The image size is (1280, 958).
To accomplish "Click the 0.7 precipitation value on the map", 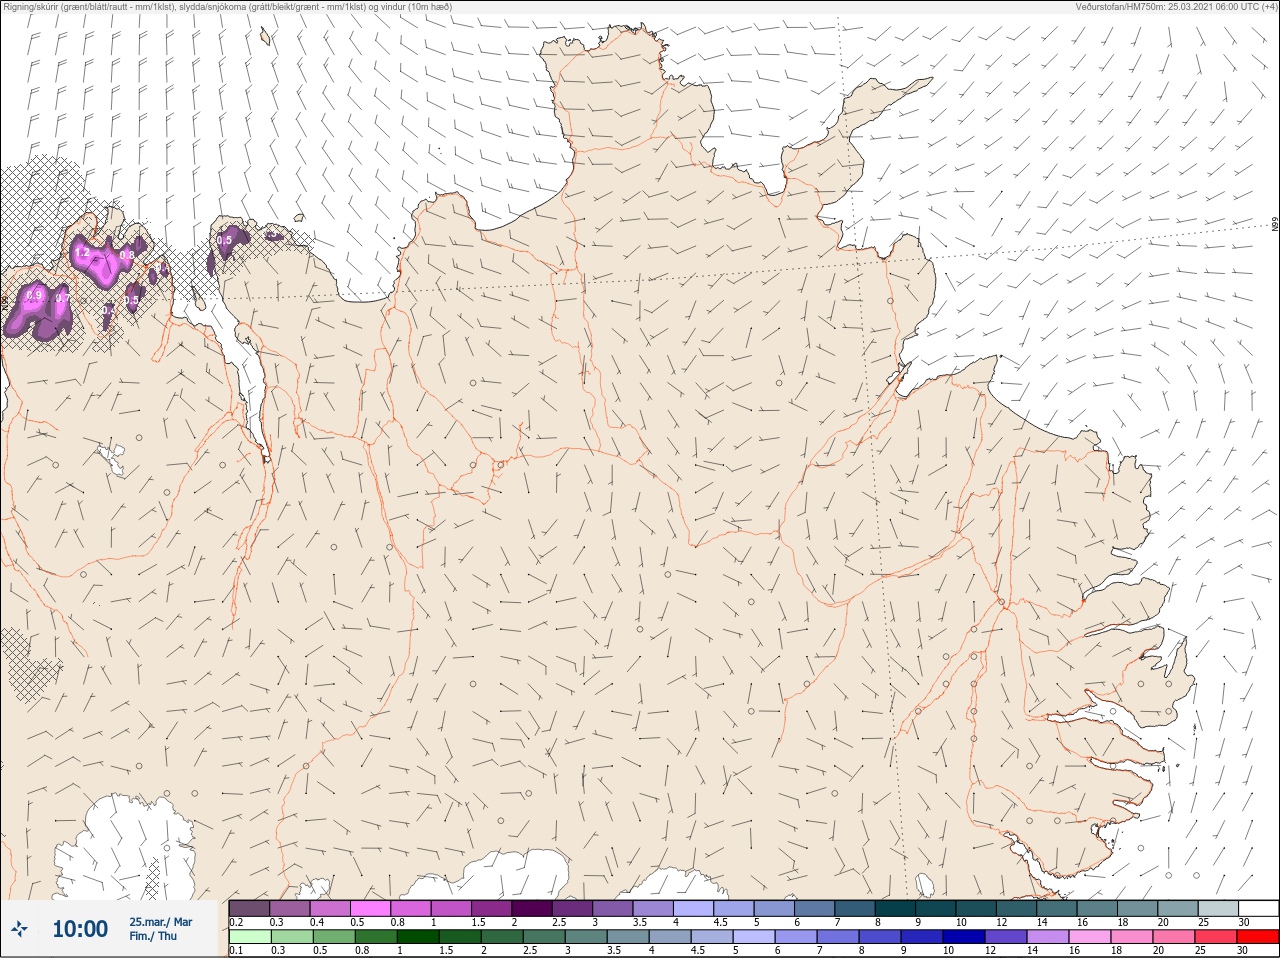I will tap(62, 298).
